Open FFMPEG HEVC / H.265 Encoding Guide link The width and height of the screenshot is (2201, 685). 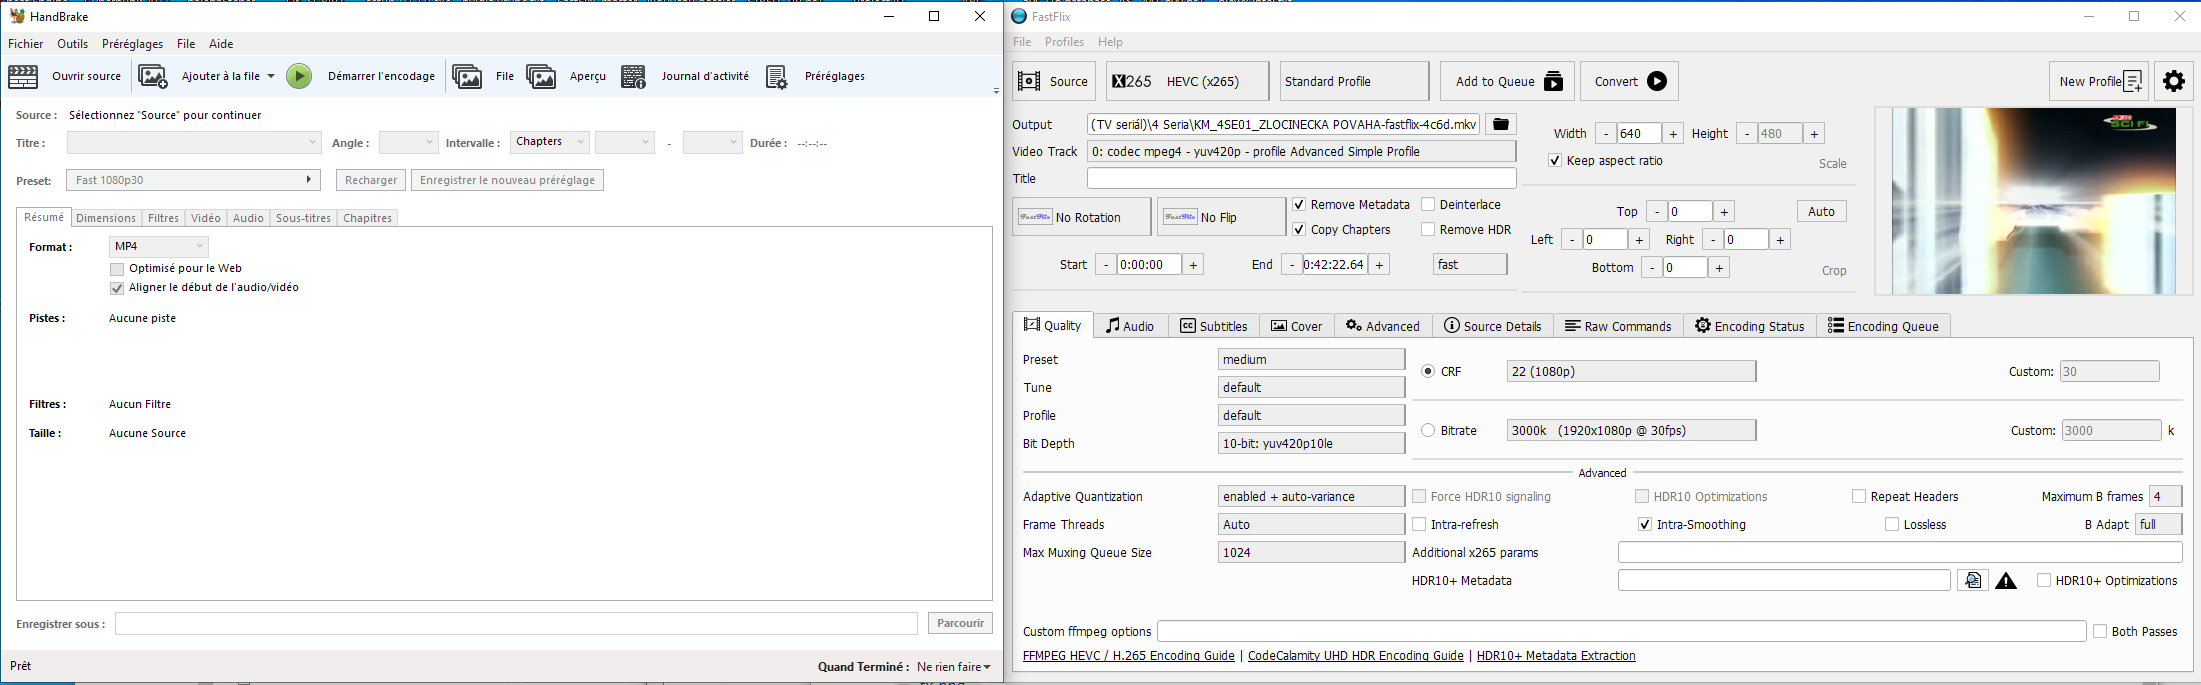click(x=1129, y=656)
